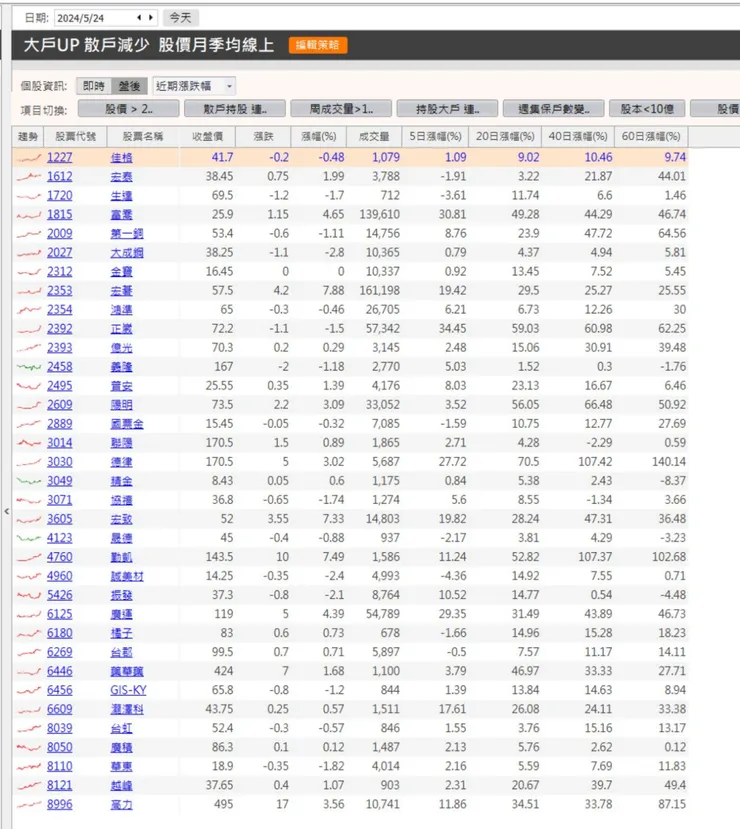Click trend sparkline for stock 2609

(x=29, y=405)
